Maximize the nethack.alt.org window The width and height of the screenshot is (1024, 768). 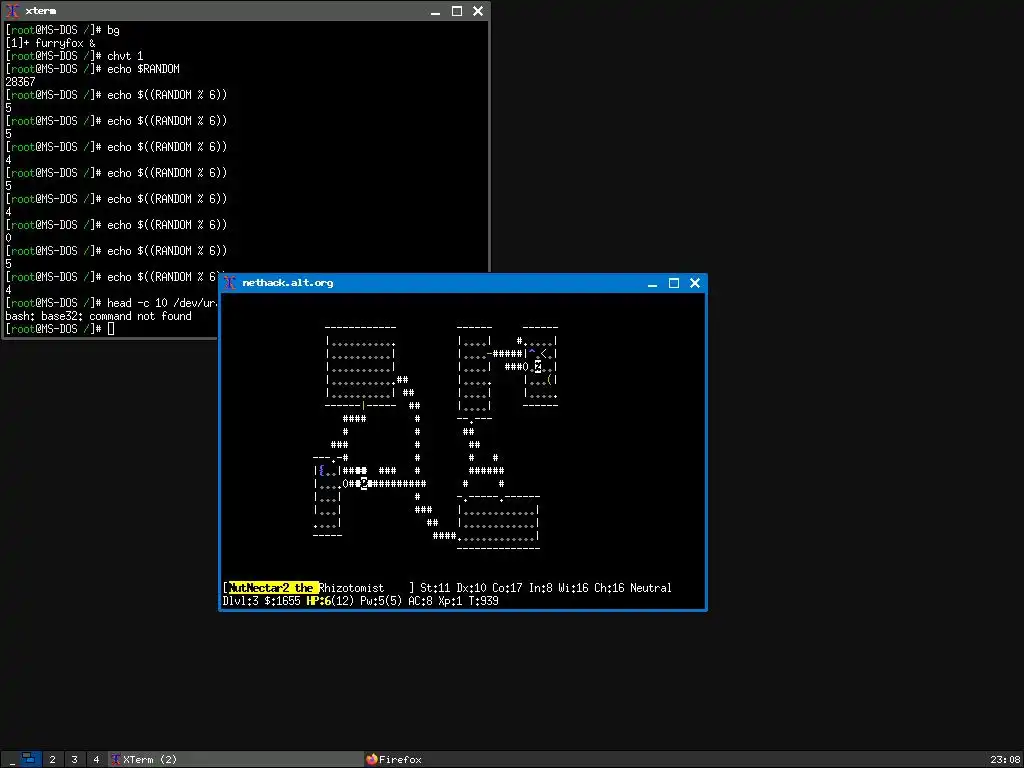coord(674,283)
